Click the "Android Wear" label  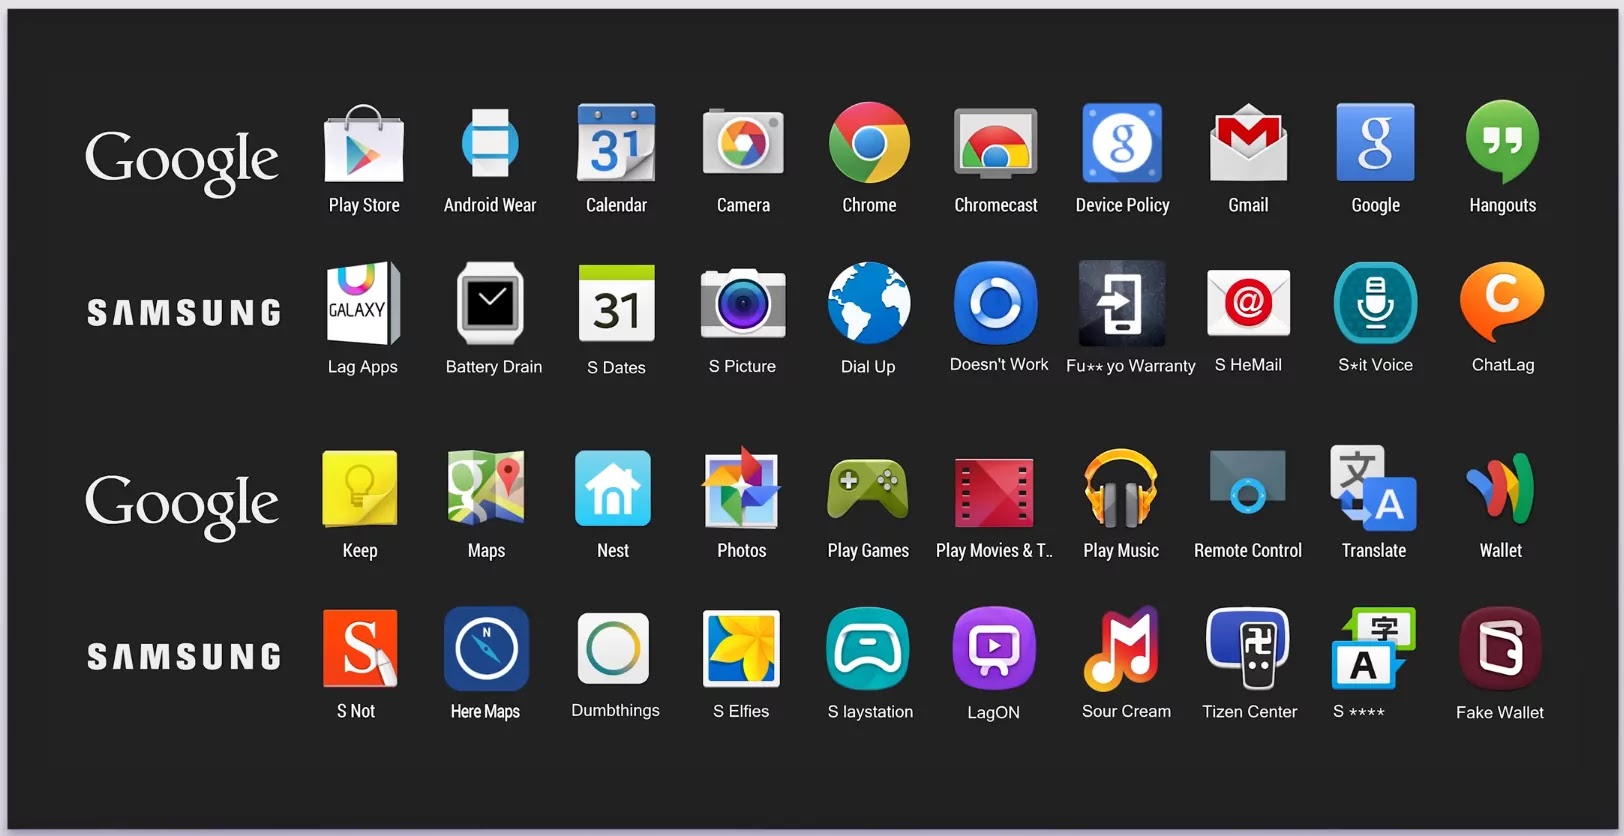490,205
